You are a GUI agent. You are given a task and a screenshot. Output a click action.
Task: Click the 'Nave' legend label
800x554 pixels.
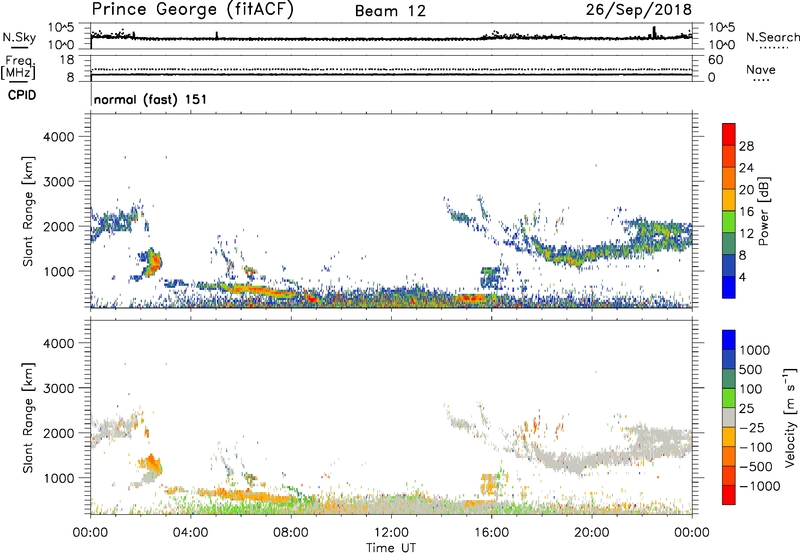pos(760,70)
